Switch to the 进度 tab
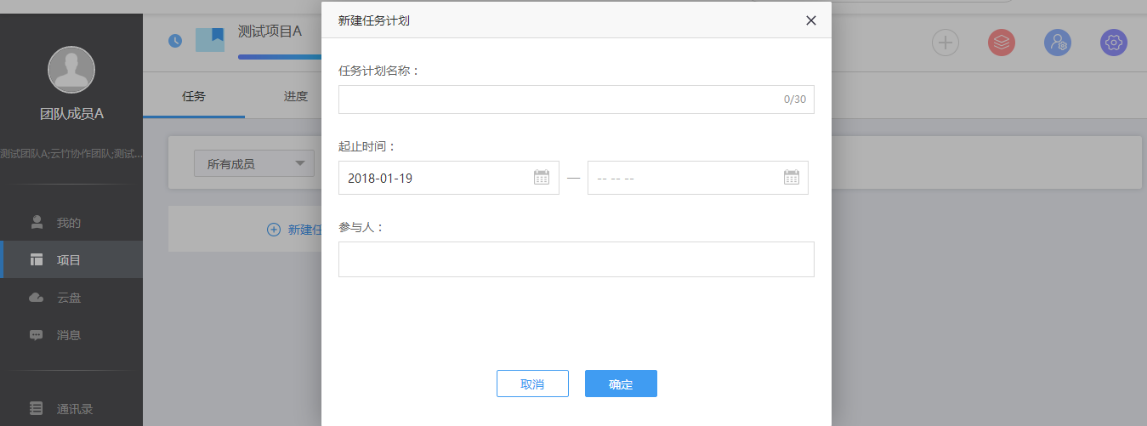Screen dimensions: 1147x426 point(295,97)
